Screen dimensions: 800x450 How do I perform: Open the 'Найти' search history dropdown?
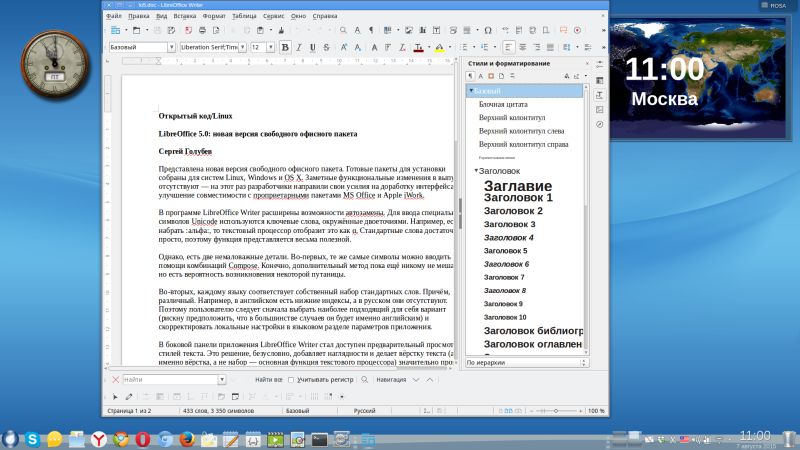[222, 380]
